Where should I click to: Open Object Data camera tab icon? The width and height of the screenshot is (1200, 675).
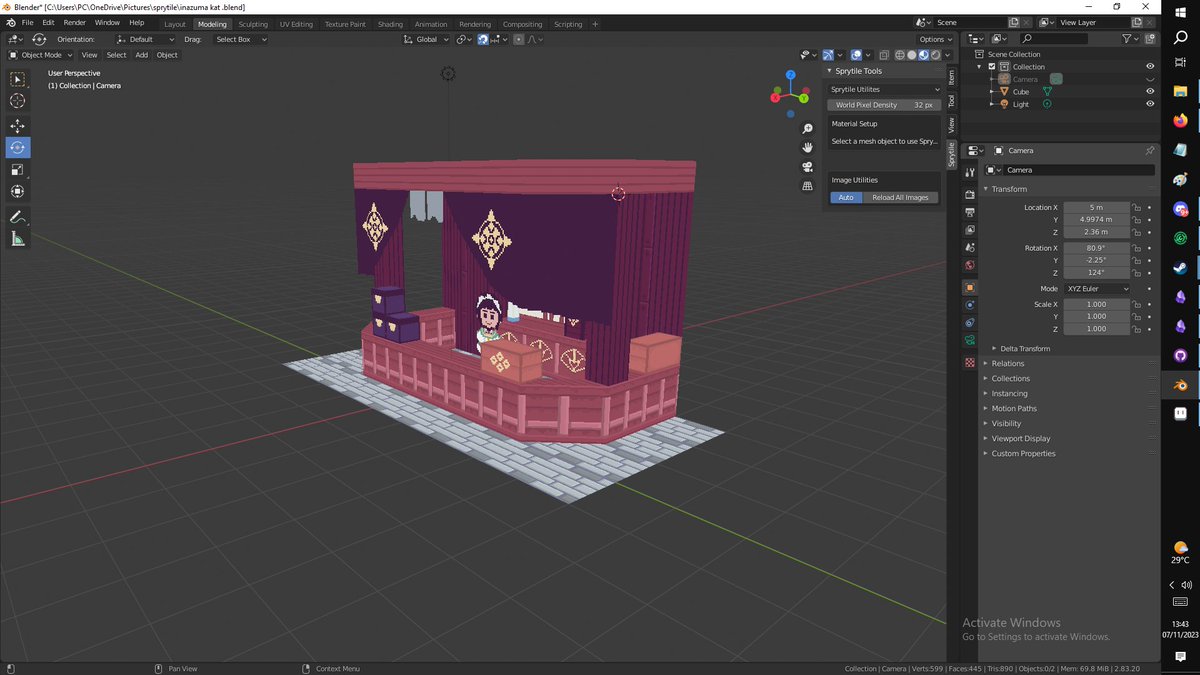click(969, 341)
